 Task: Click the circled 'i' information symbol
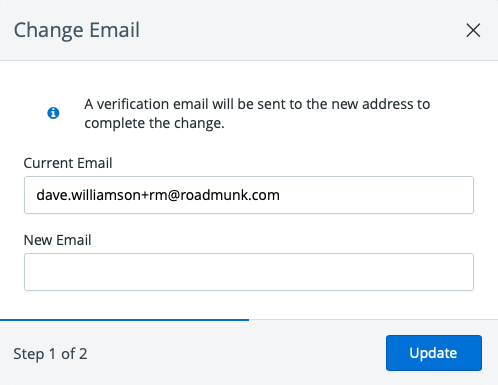[53, 113]
